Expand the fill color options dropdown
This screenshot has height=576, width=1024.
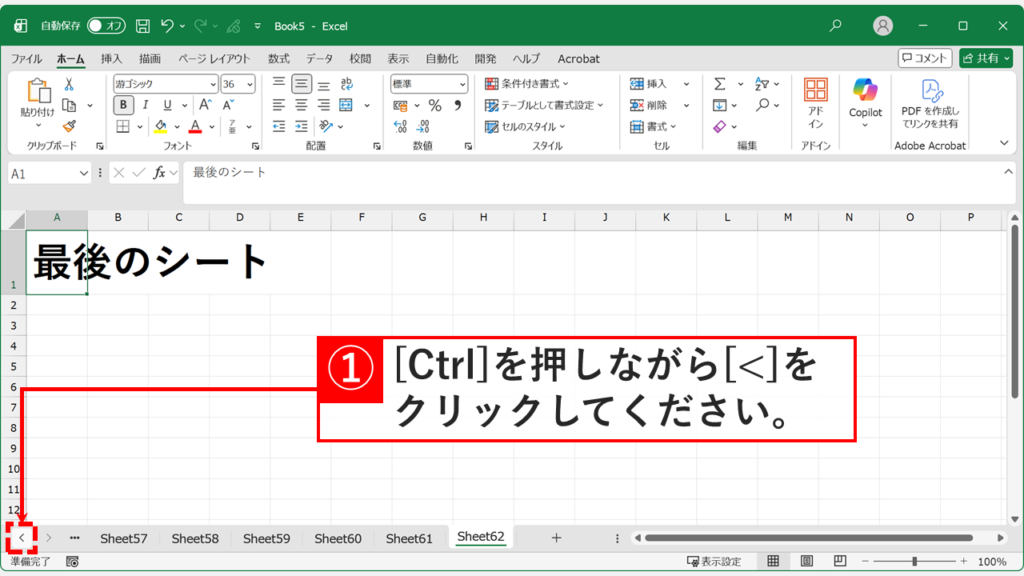click(177, 126)
